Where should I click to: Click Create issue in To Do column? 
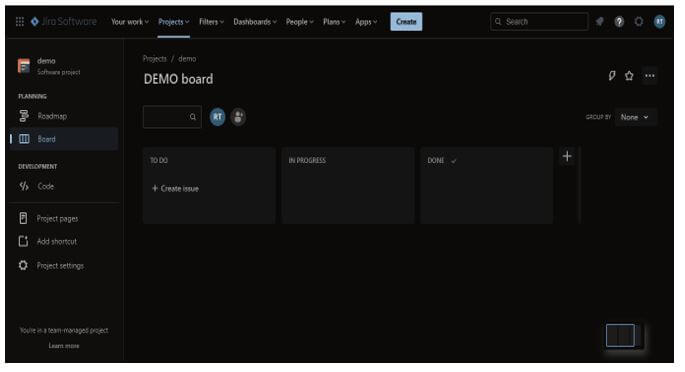coord(175,189)
